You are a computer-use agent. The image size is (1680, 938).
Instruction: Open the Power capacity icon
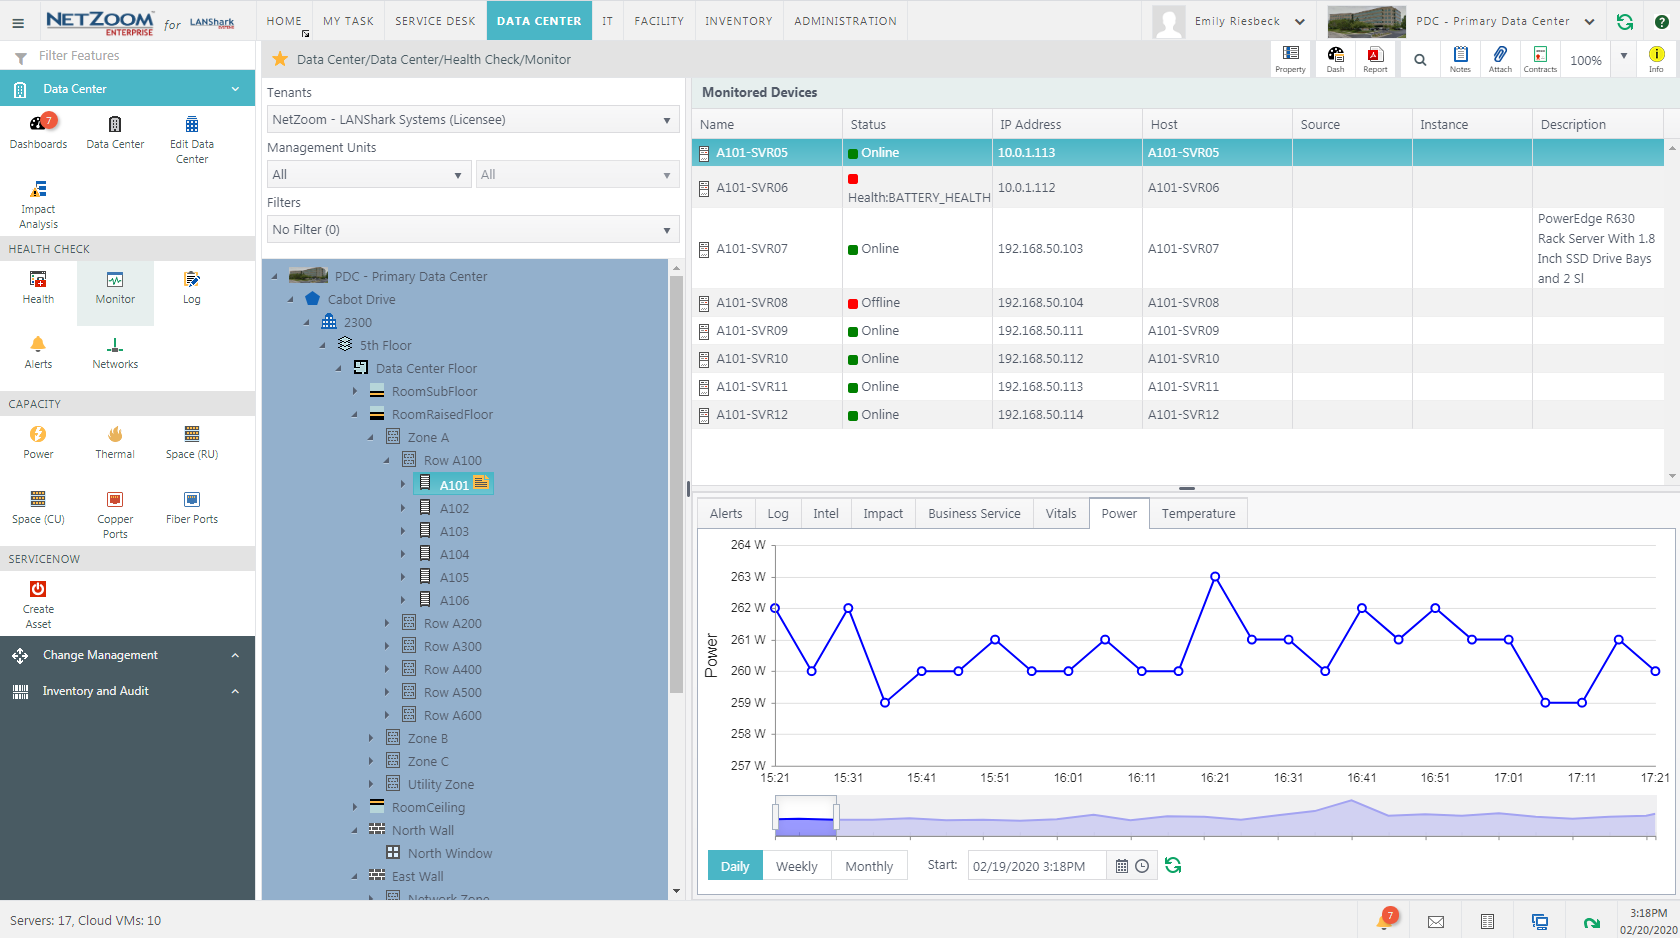[38, 441]
